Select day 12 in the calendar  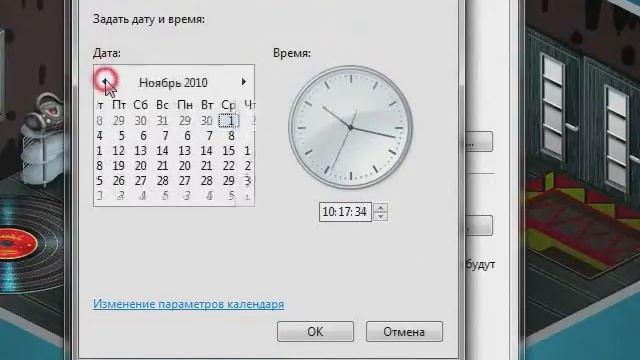119,151
